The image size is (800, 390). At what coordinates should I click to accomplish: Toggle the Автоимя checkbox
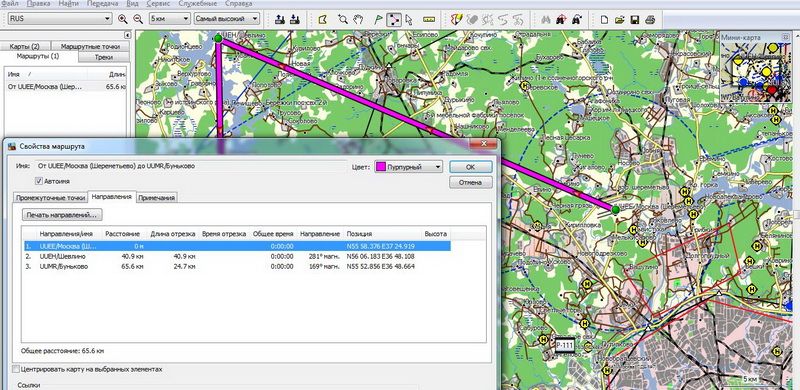point(39,181)
